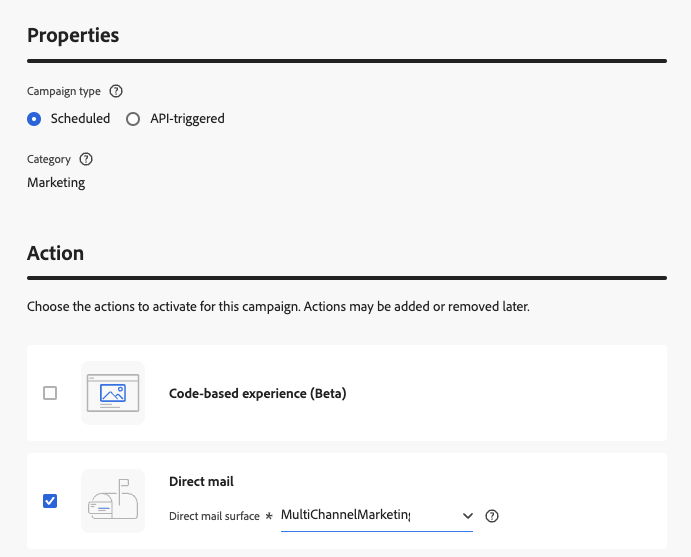
Task: Select the API-triggered campaign type
Action: pos(133,119)
